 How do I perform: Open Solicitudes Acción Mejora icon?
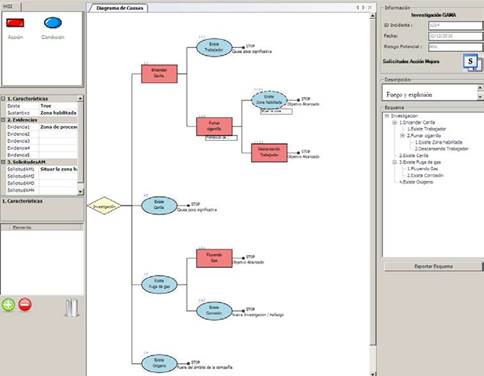click(x=472, y=62)
